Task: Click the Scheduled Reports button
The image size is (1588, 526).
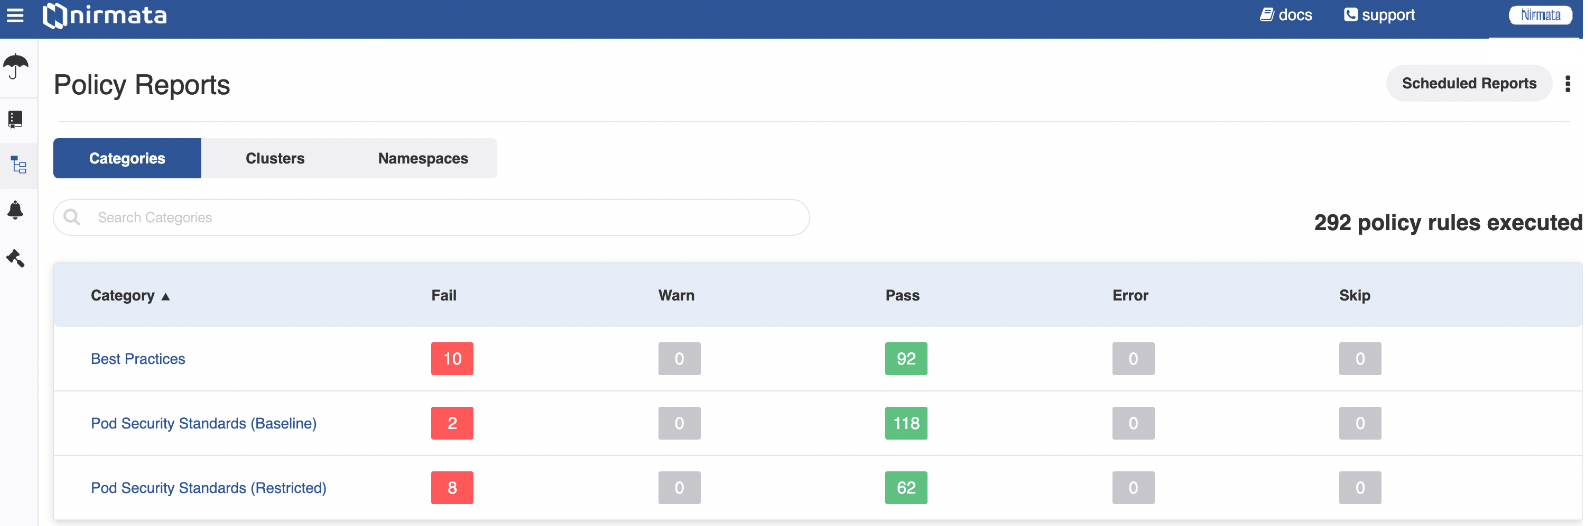Action: click(x=1469, y=83)
